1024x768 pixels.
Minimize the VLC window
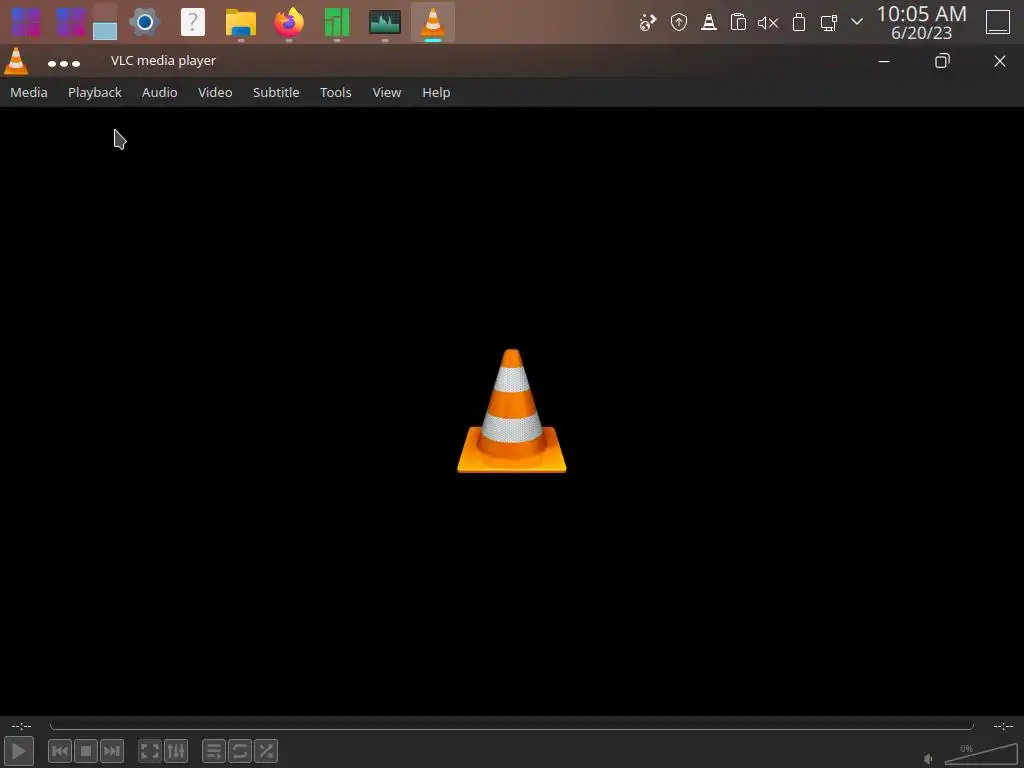884,61
